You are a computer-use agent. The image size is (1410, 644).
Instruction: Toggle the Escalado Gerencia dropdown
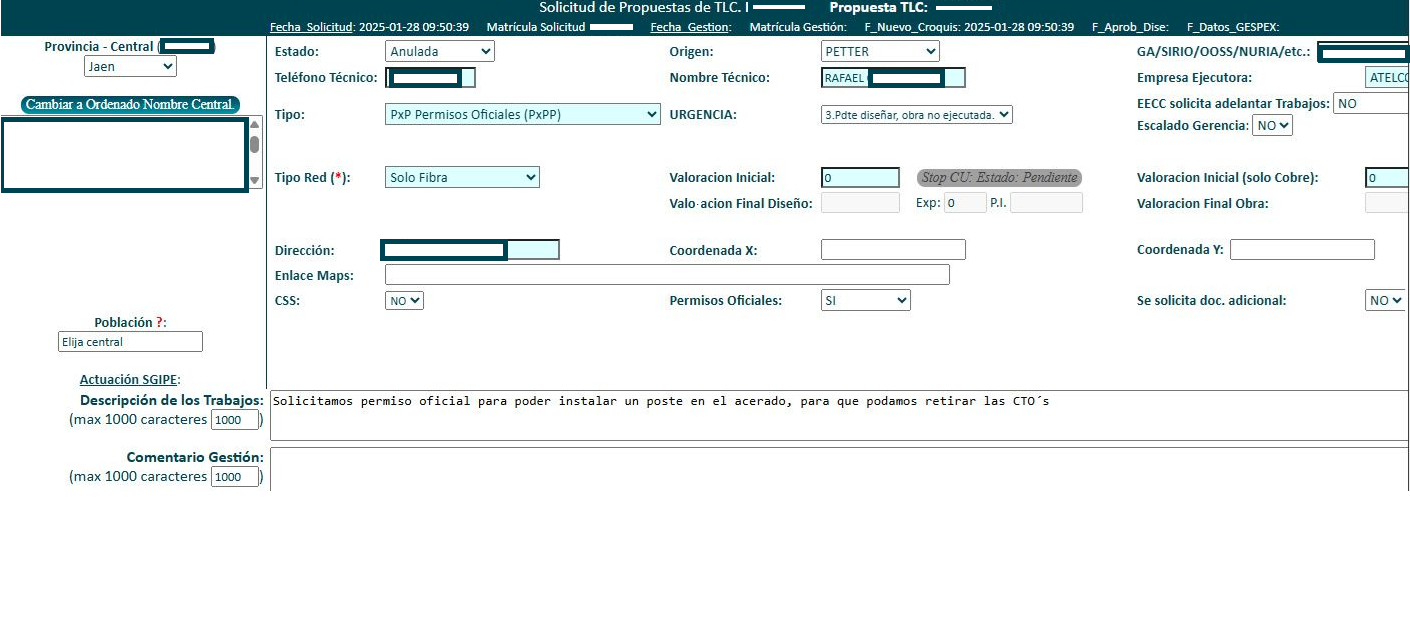[1272, 126]
